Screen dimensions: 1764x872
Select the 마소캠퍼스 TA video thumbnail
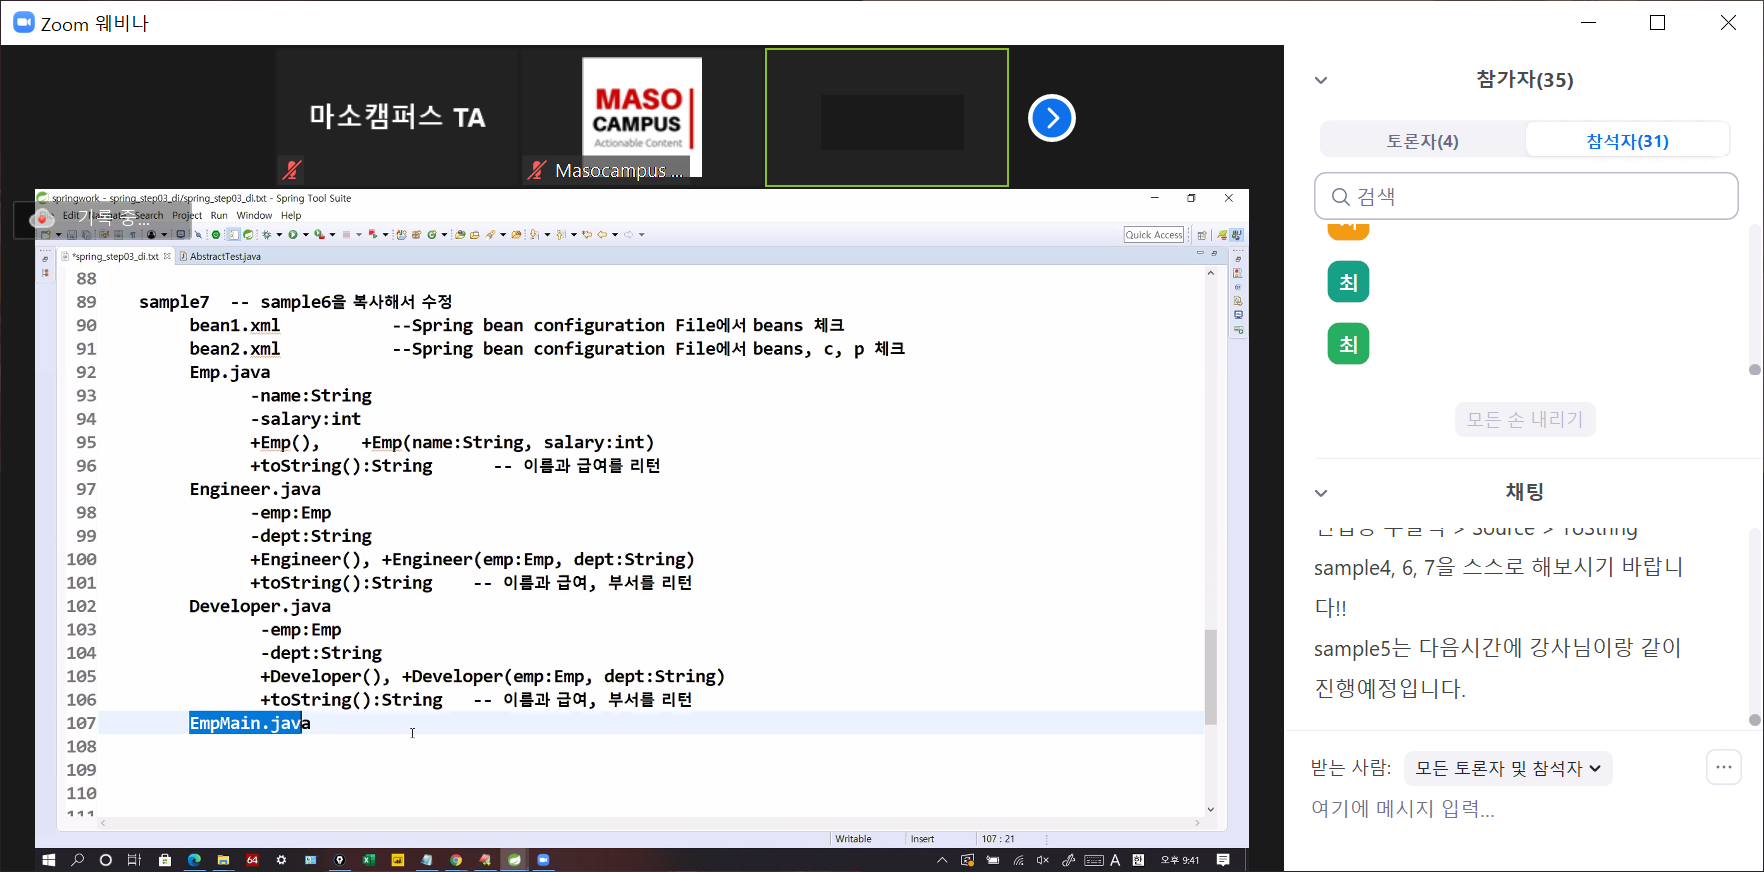click(x=397, y=117)
